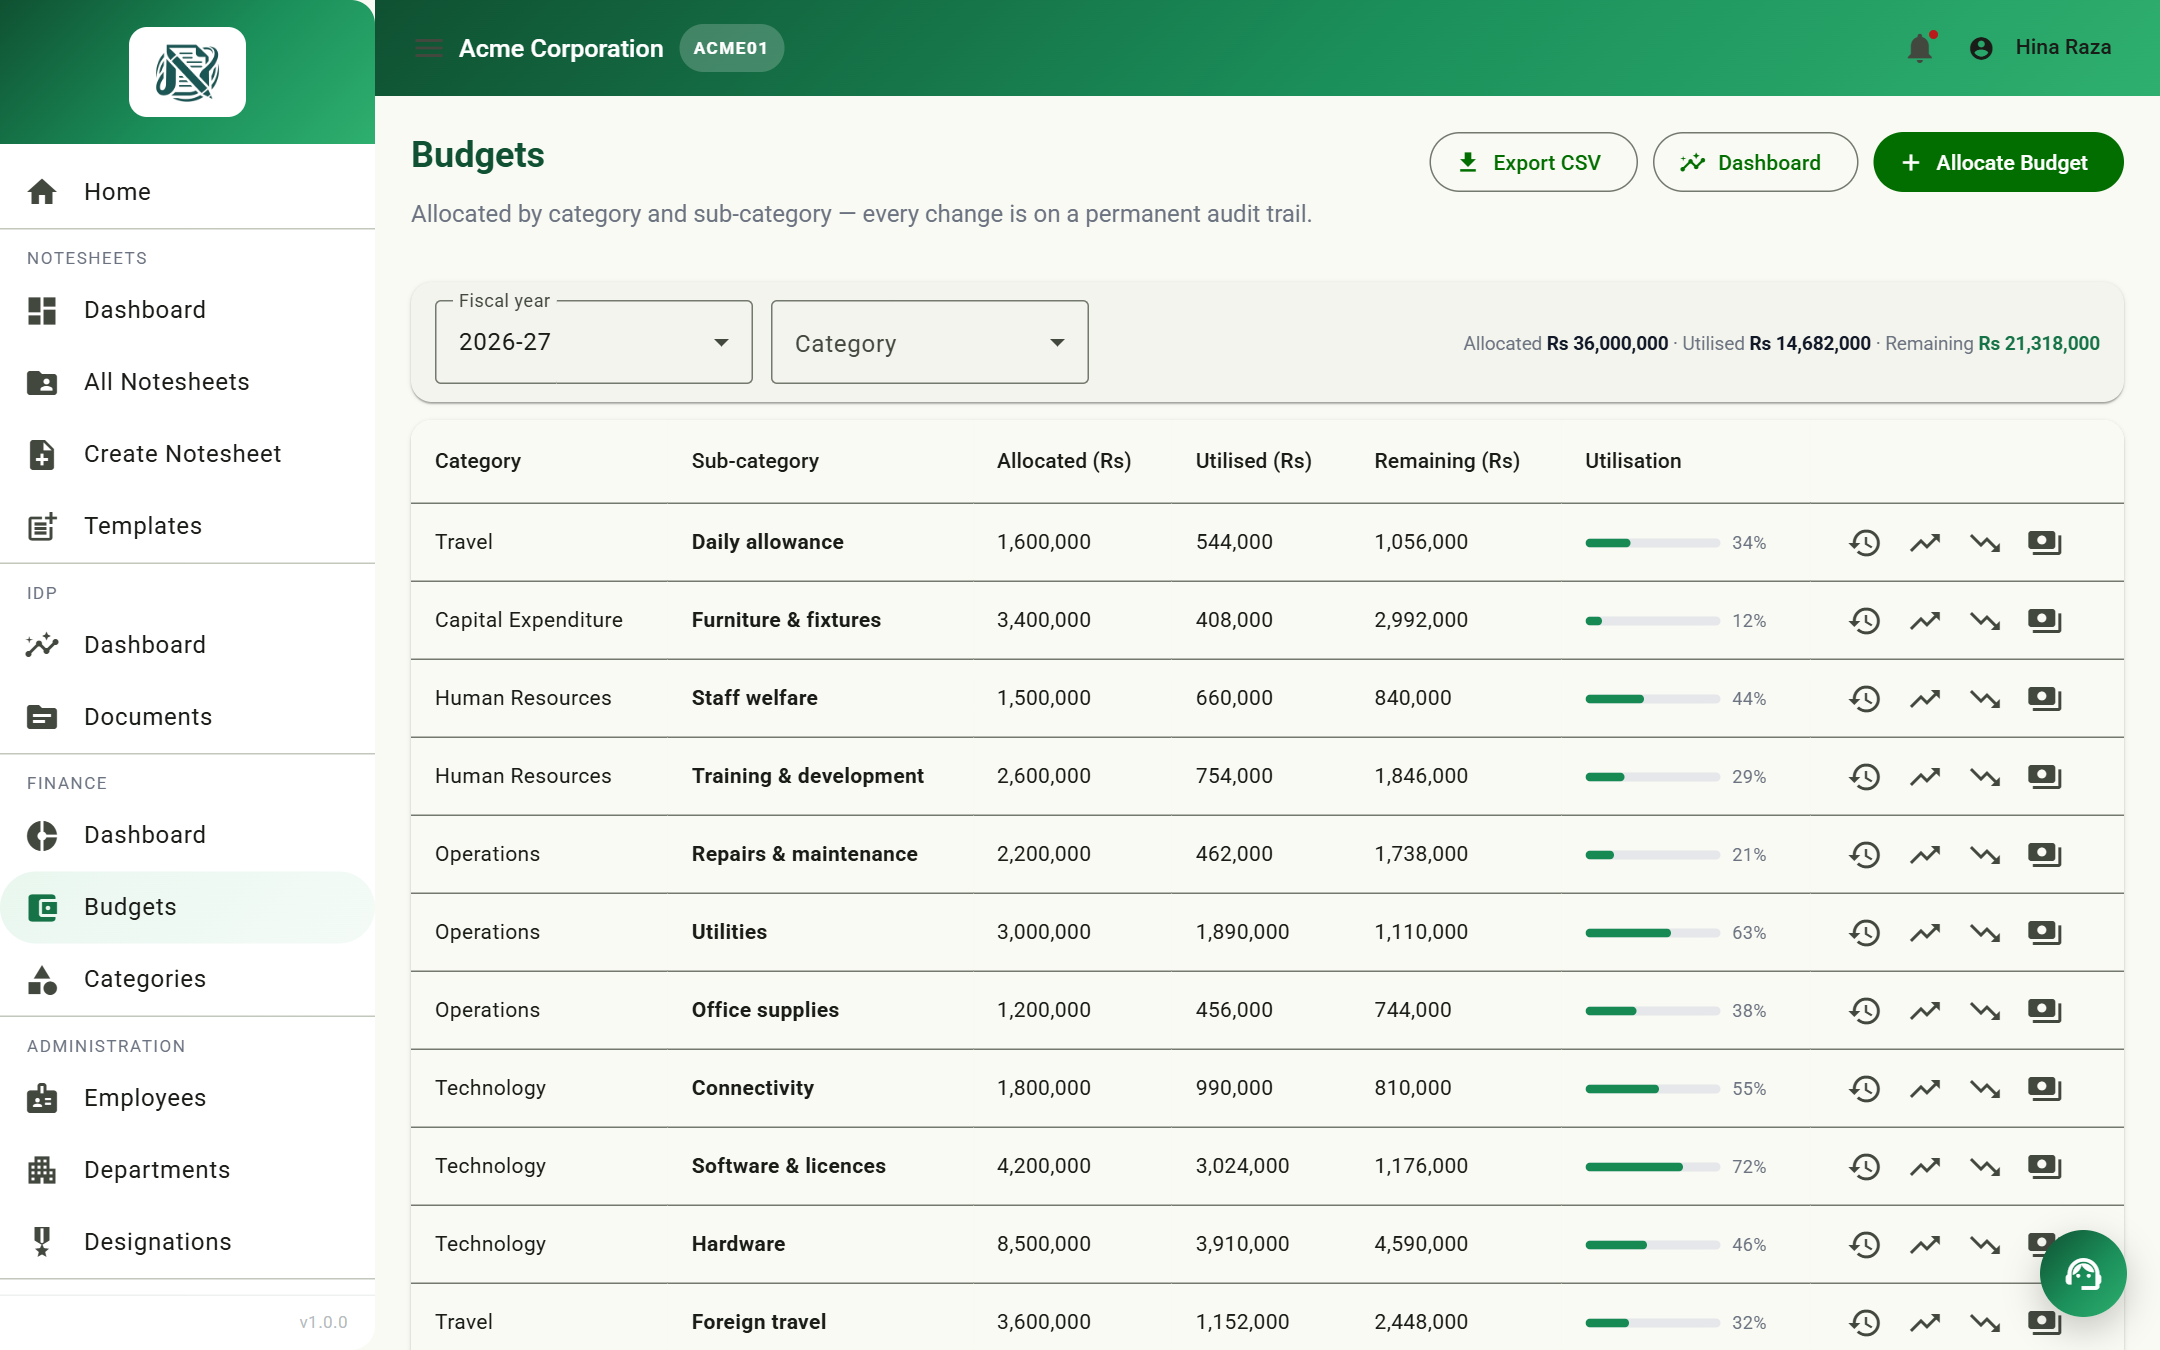The width and height of the screenshot is (2160, 1350).
Task: Open IDP Documents page
Action: 187,717
